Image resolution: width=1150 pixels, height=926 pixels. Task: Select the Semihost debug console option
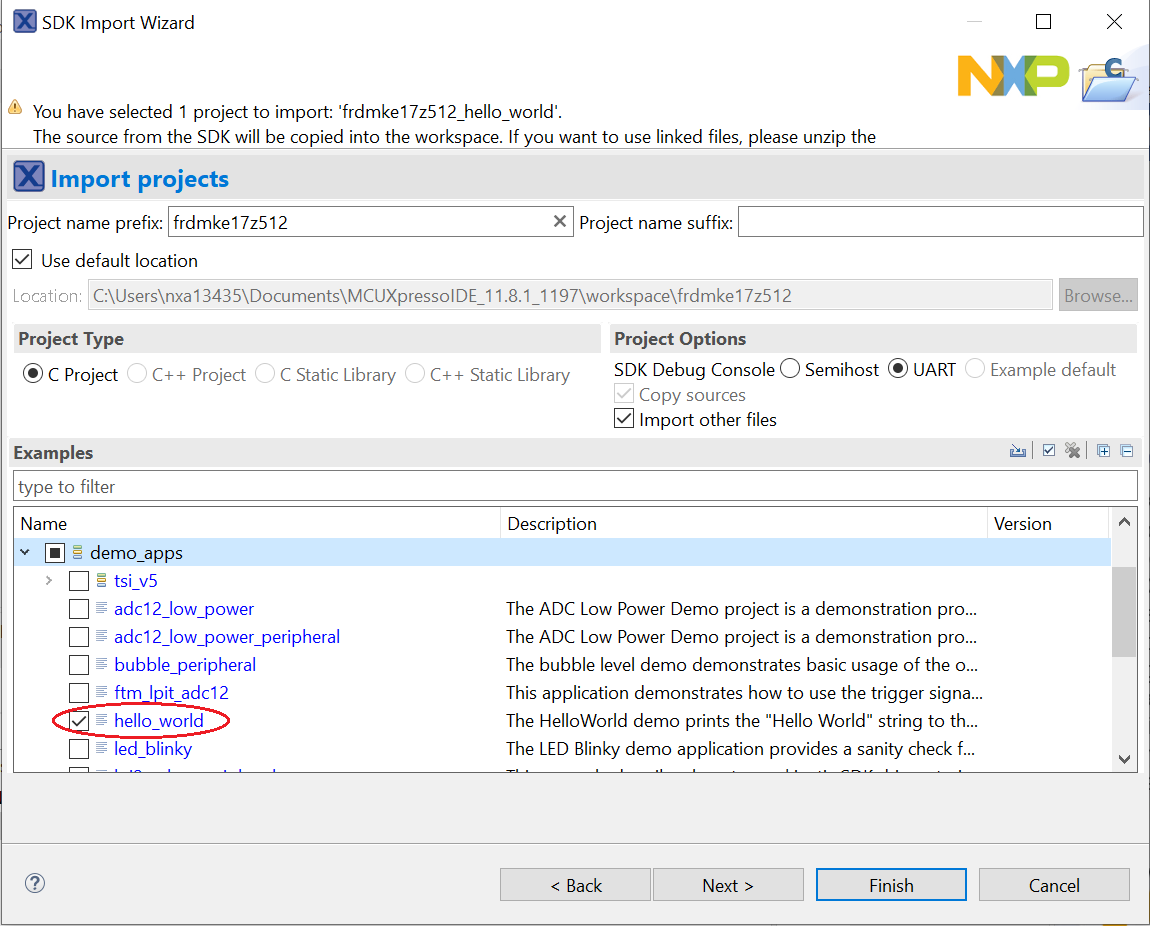pos(790,370)
